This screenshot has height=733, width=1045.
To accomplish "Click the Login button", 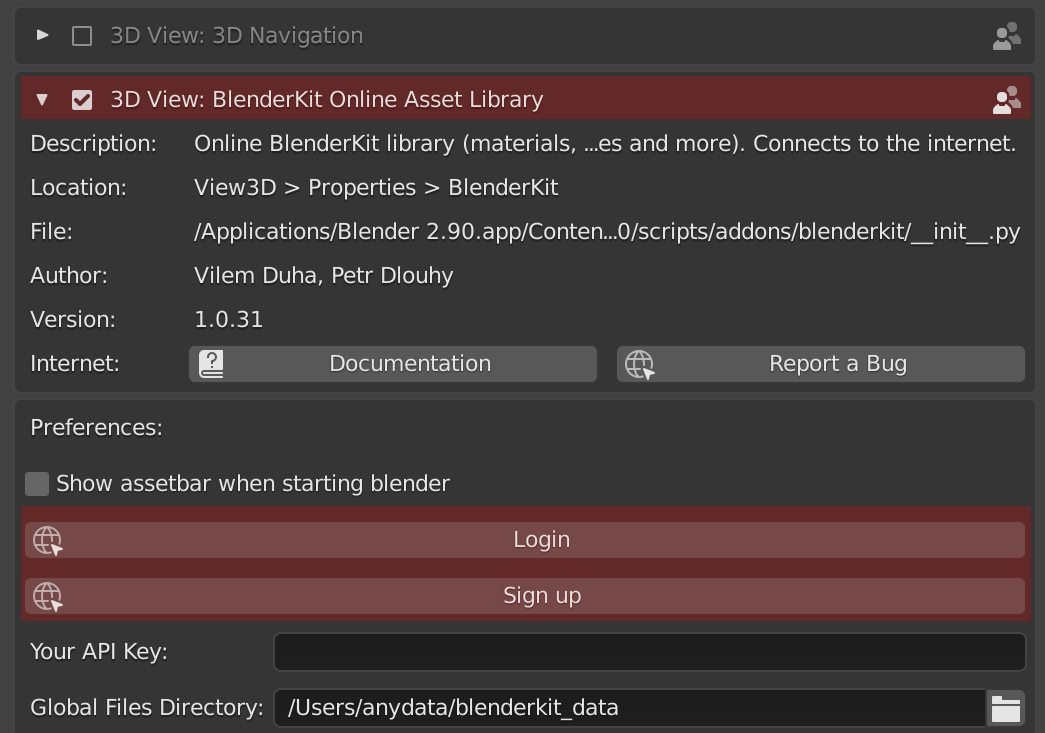I will pyautogui.click(x=524, y=540).
